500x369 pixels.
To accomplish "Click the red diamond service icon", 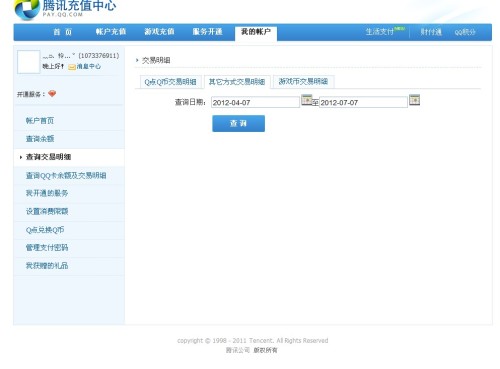I will pos(52,94).
